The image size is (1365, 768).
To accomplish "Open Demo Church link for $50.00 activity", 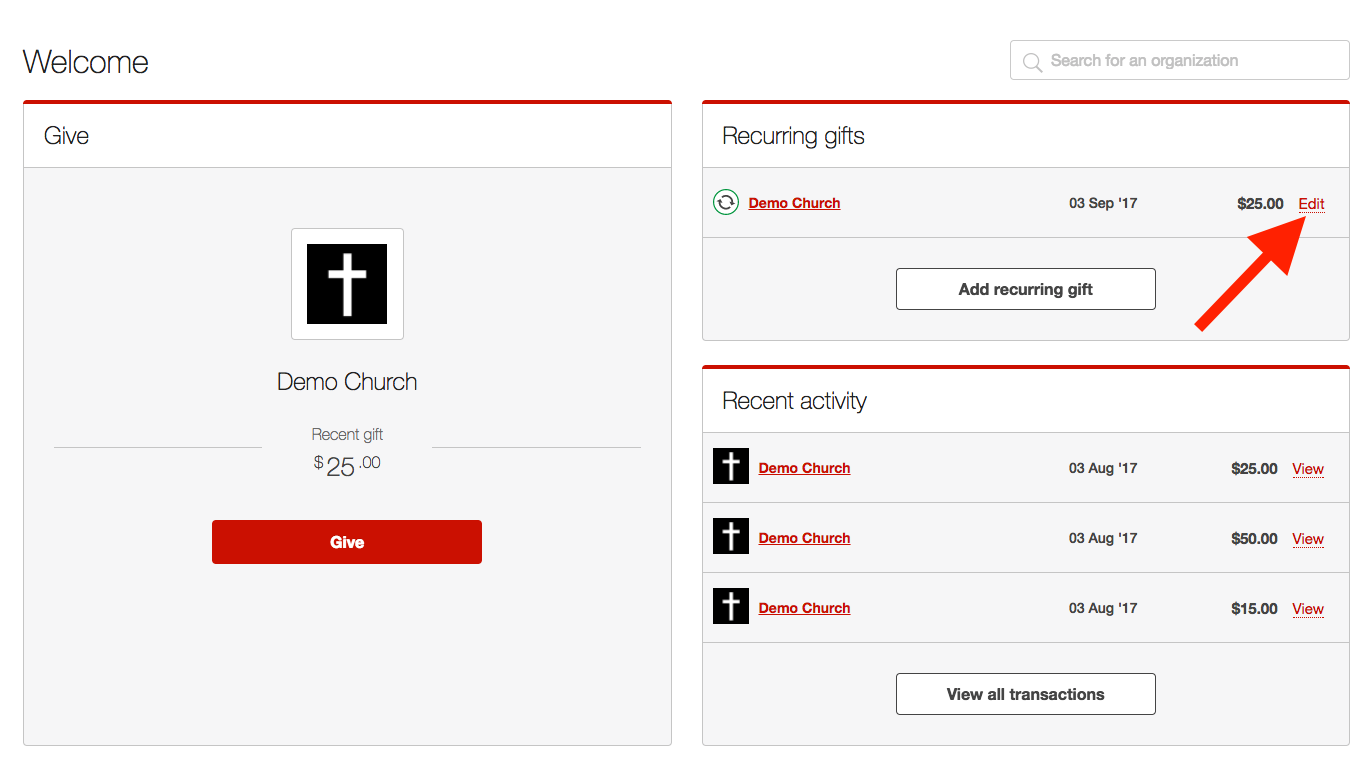I will coord(804,538).
